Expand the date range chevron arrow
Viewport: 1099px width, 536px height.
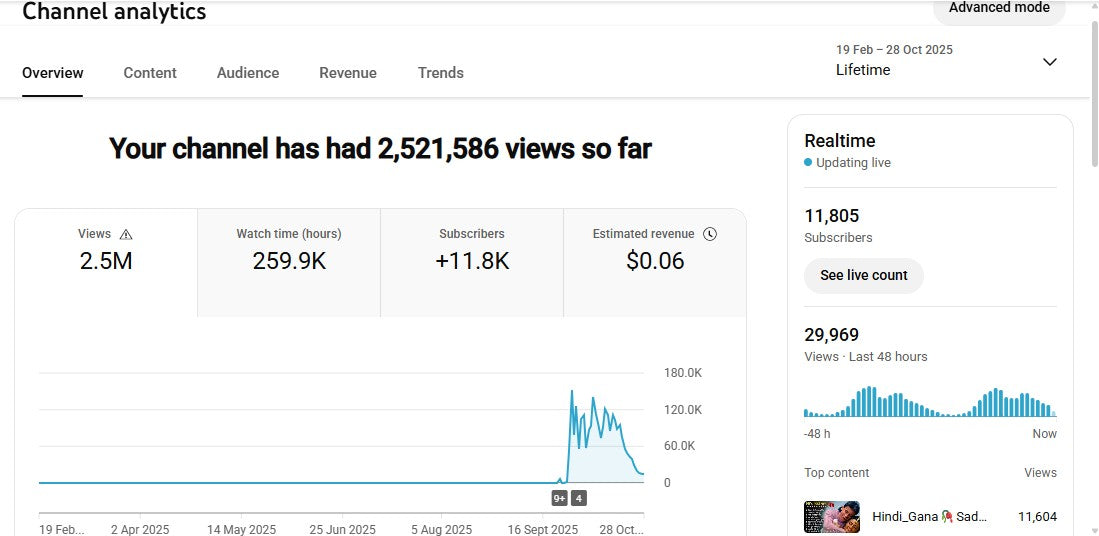click(1049, 62)
